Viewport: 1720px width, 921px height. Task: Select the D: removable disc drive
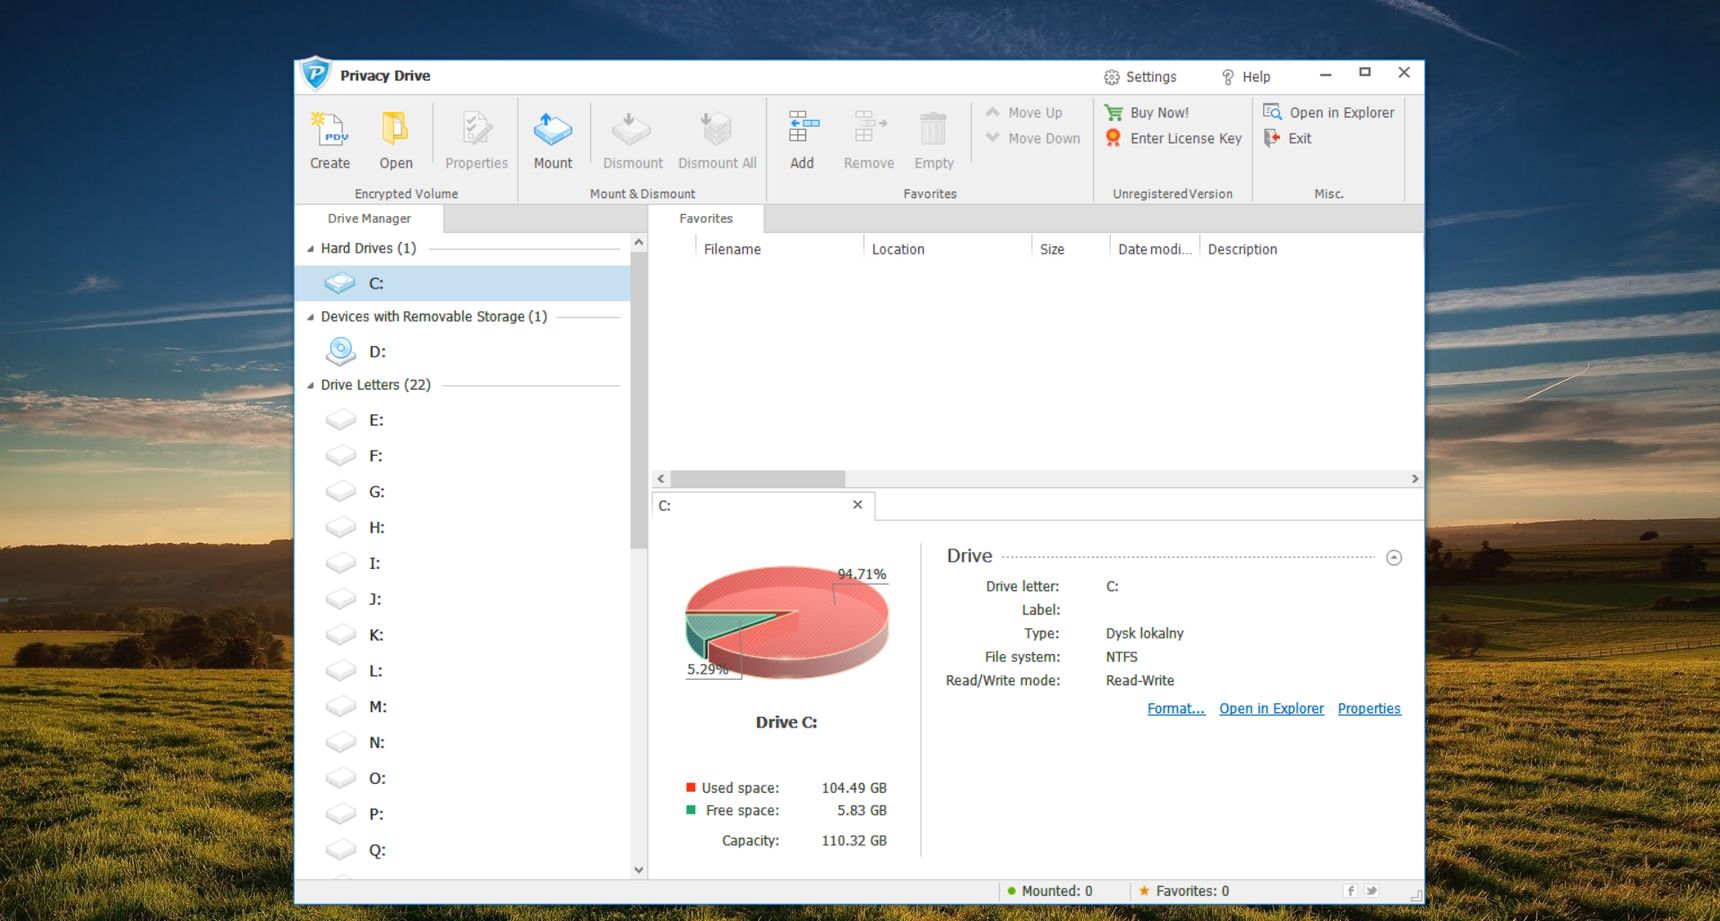[463, 351]
